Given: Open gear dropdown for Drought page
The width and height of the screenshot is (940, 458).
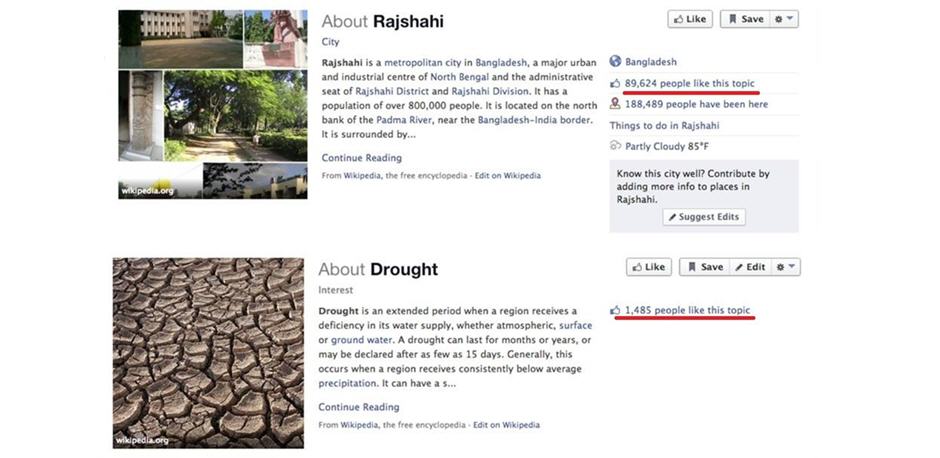Looking at the screenshot, I should point(788,267).
